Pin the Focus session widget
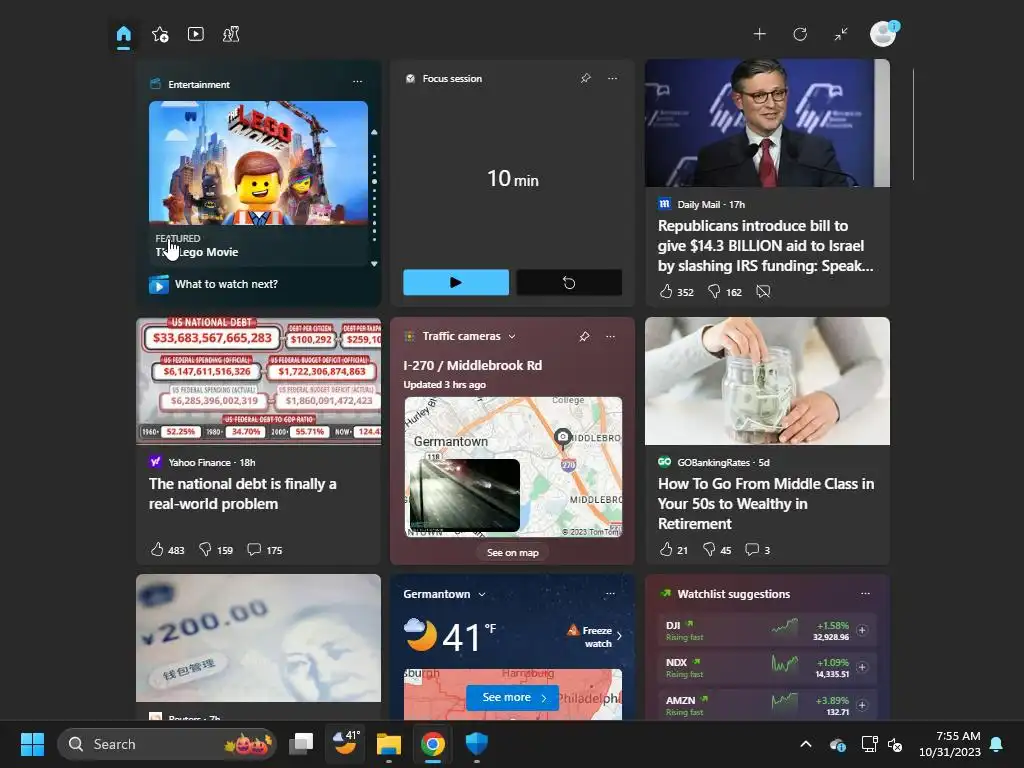Viewport: 1024px width, 768px height. [586, 78]
